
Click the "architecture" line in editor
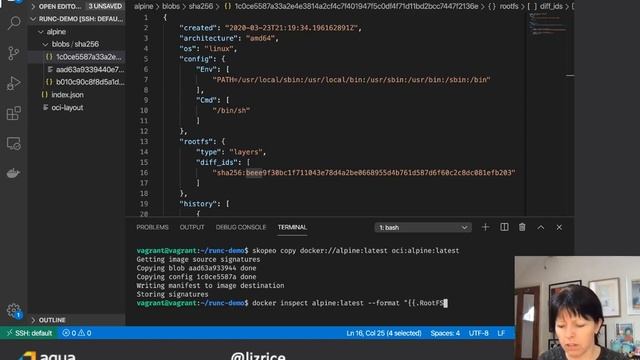click(x=229, y=38)
